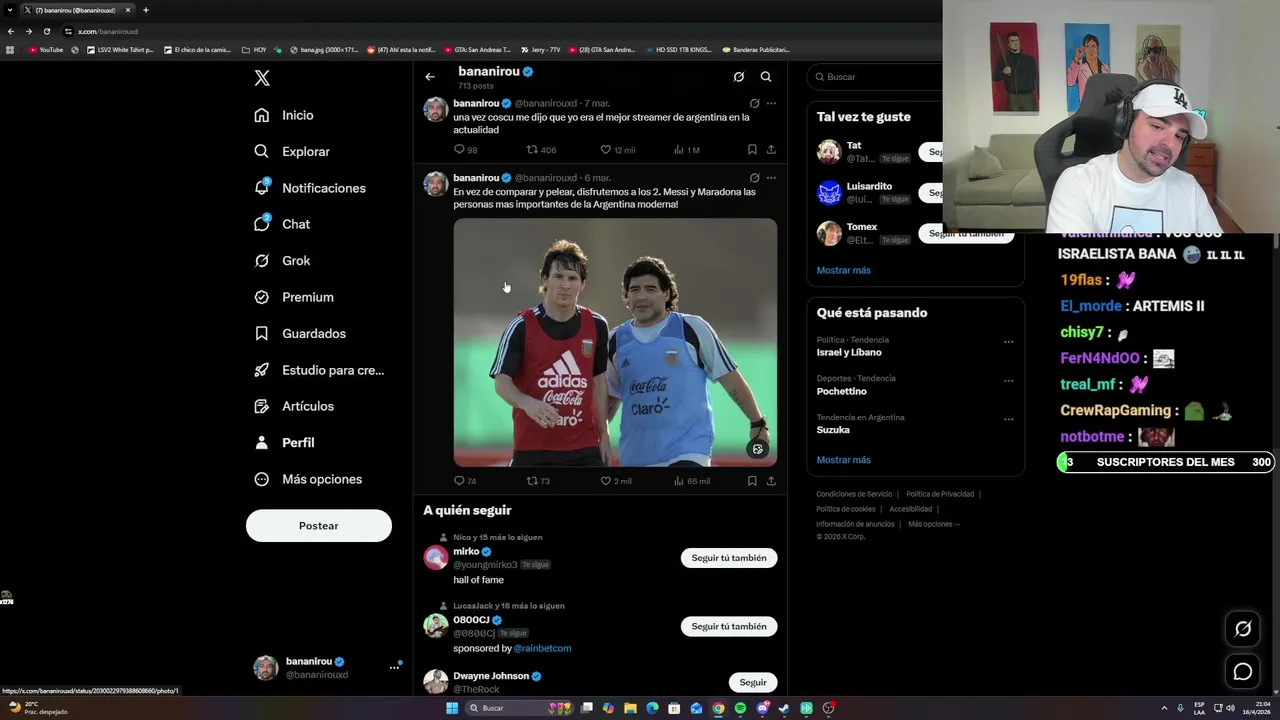Bookmark the Messi Maradona tweet
Screen dimensions: 1280x720
coord(752,481)
